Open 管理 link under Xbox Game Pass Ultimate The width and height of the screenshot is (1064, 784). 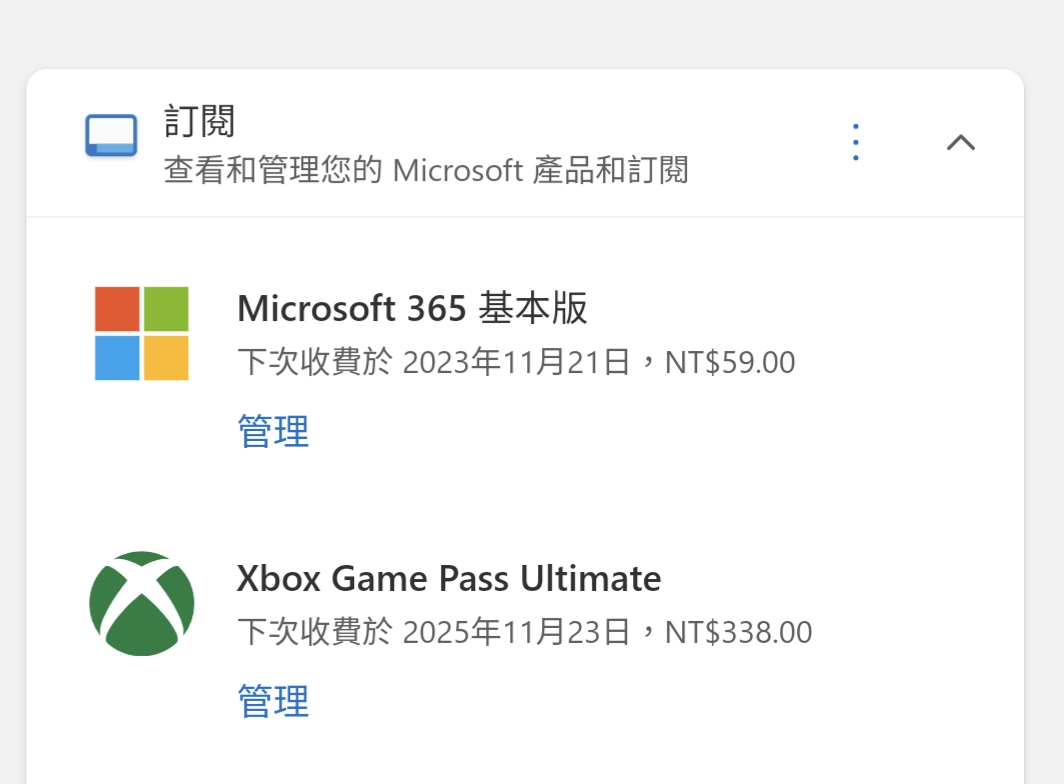[x=273, y=701]
